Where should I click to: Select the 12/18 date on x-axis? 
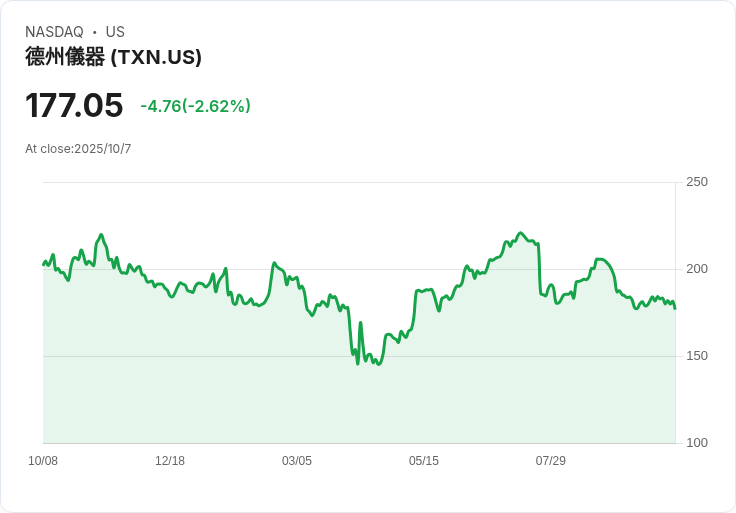170,461
